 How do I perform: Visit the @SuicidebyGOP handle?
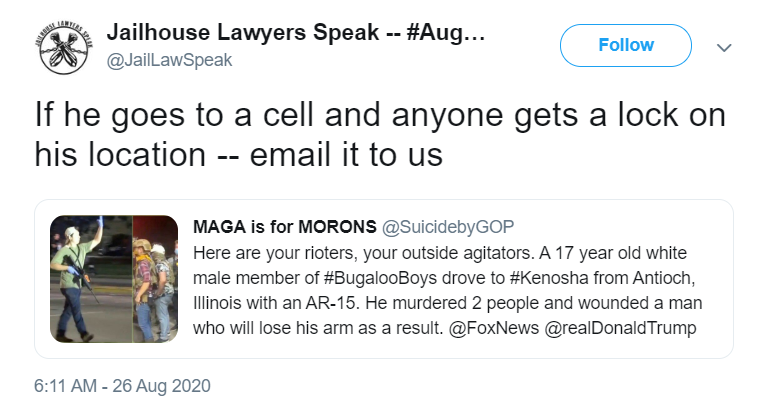coord(448,227)
